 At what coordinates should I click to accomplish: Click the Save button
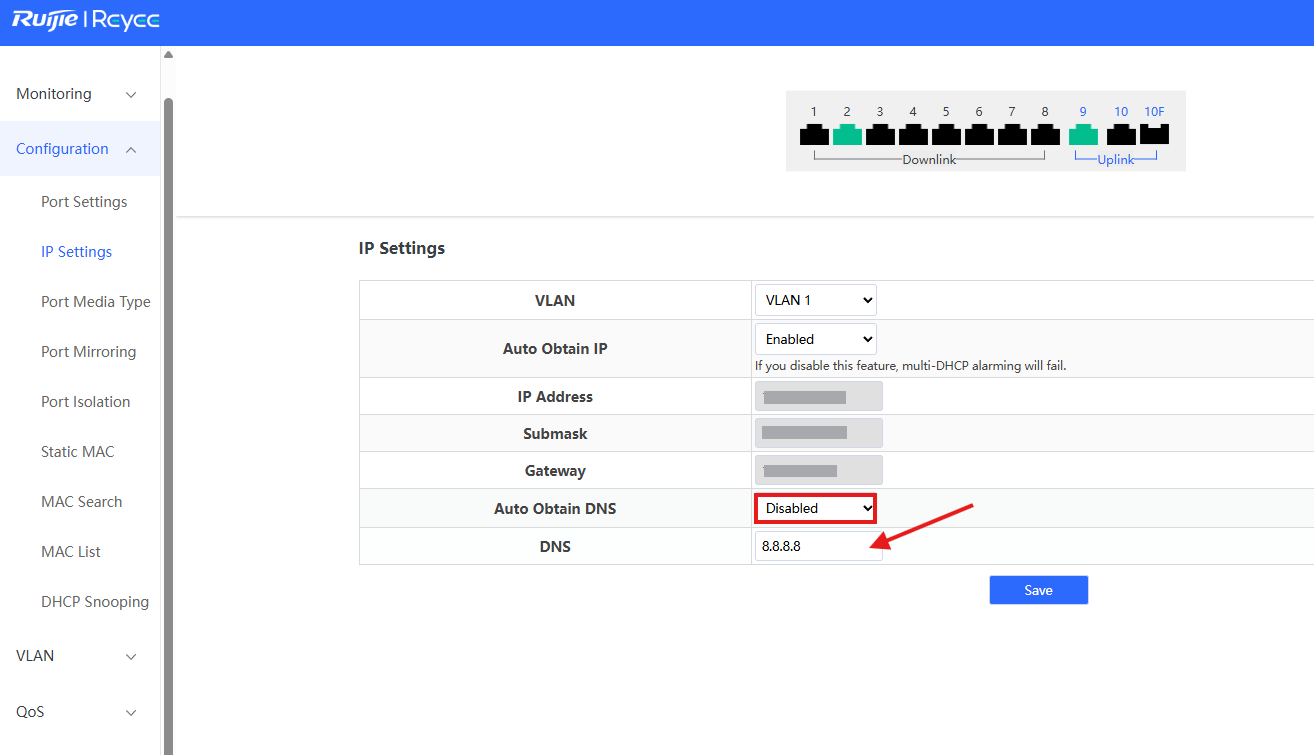click(1038, 589)
